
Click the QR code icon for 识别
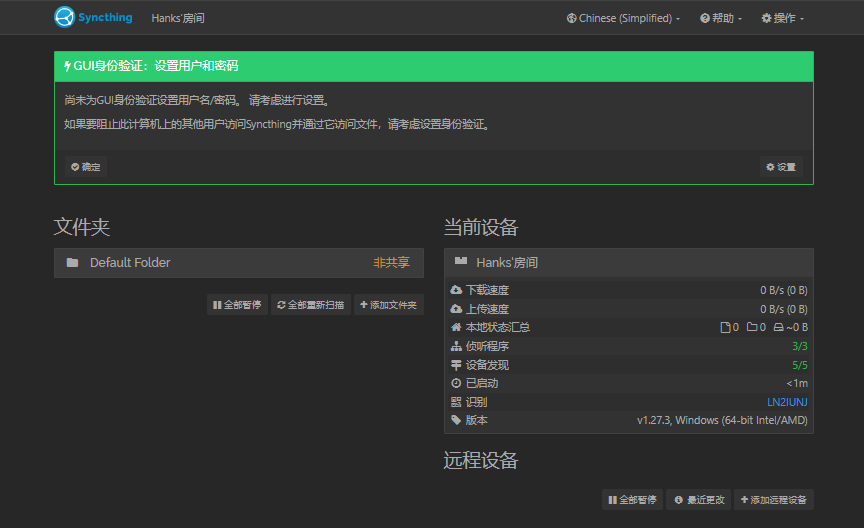[x=456, y=402]
